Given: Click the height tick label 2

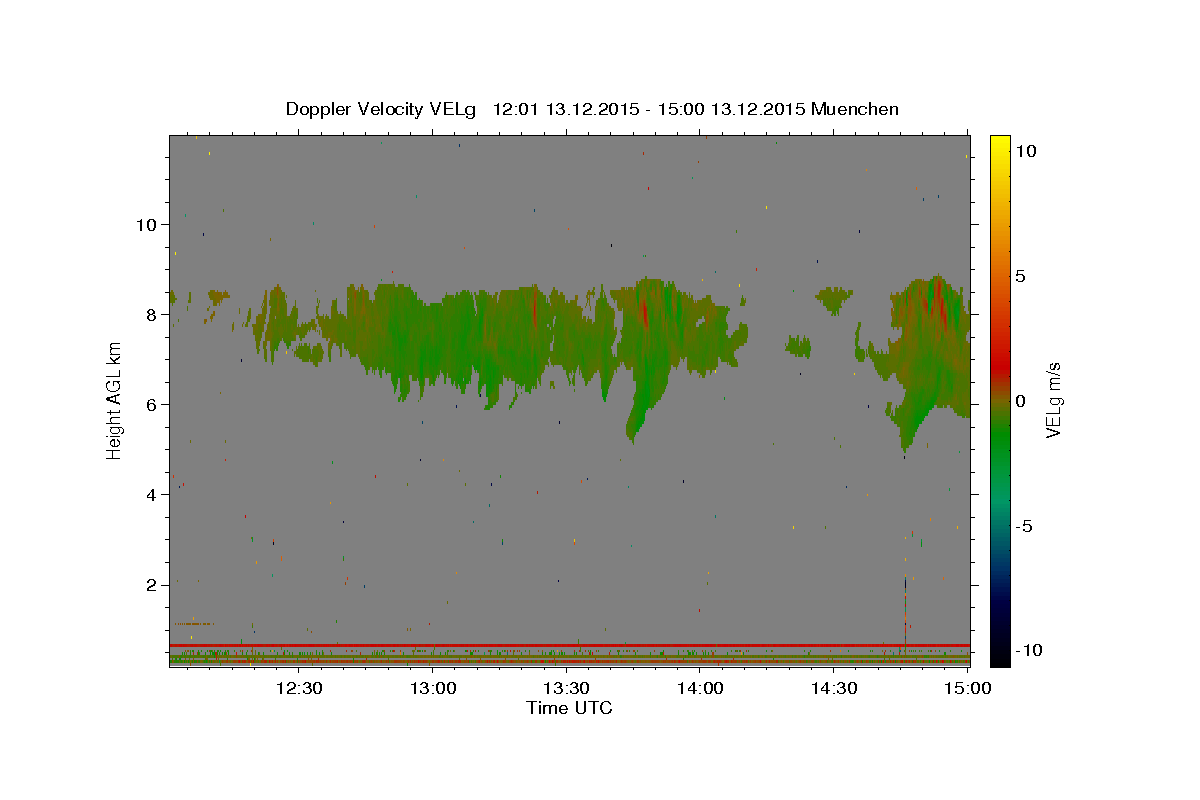Looking at the screenshot, I should point(151,585).
